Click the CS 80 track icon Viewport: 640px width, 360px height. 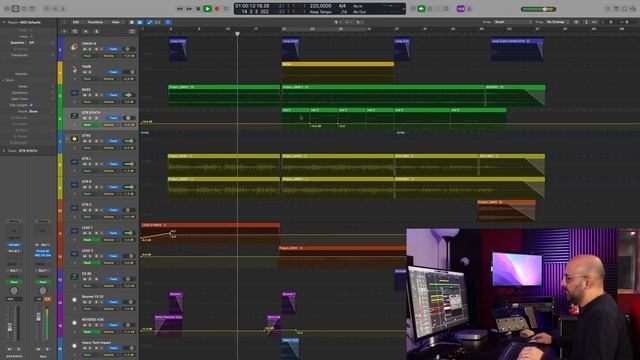click(x=74, y=277)
